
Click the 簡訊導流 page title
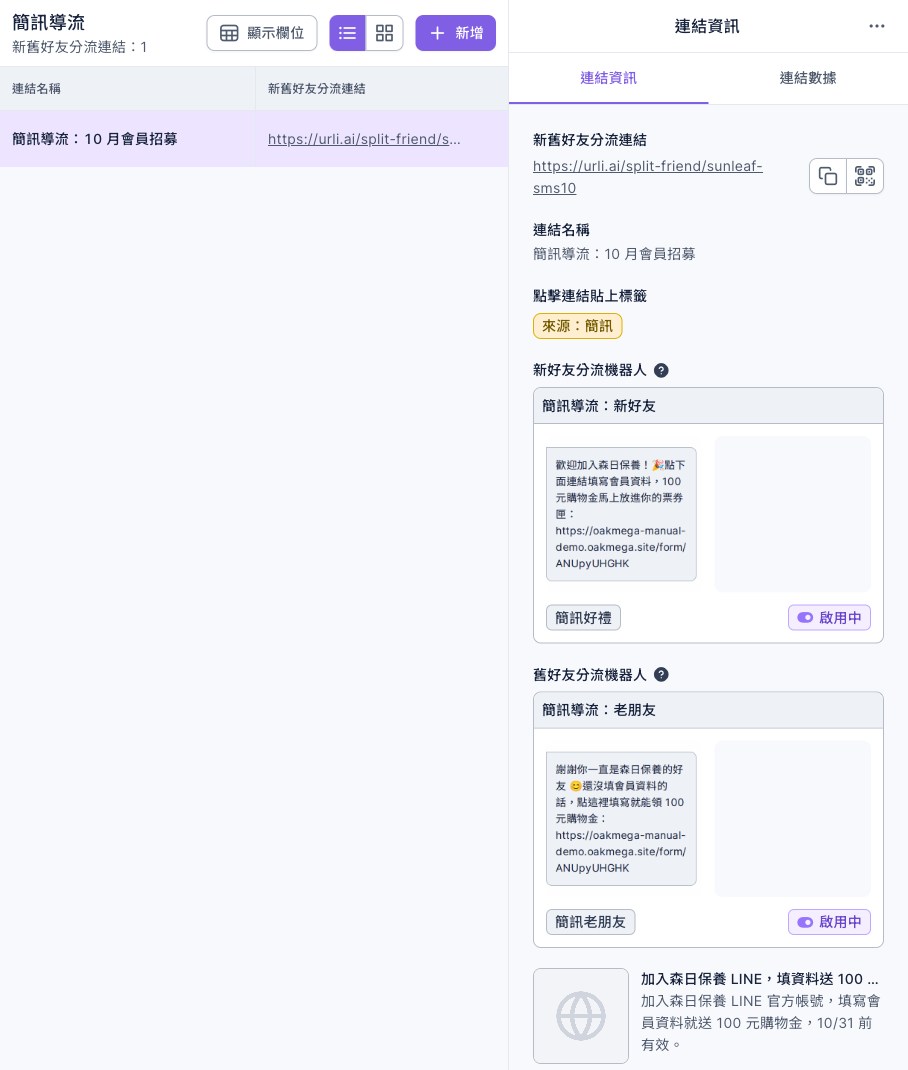tap(48, 23)
